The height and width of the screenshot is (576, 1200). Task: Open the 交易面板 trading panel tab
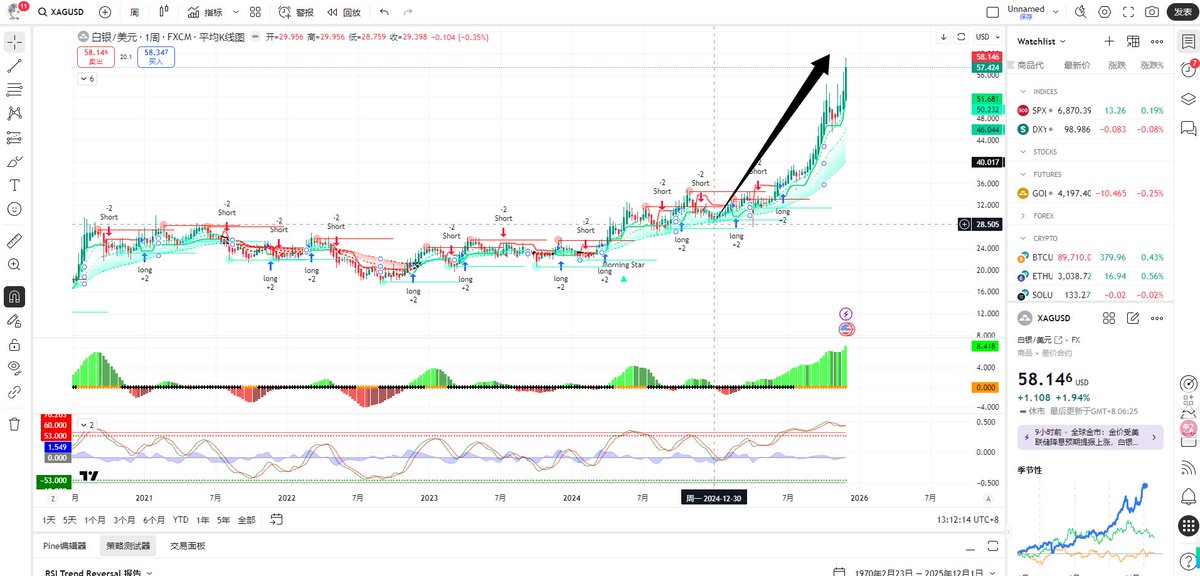click(188, 546)
